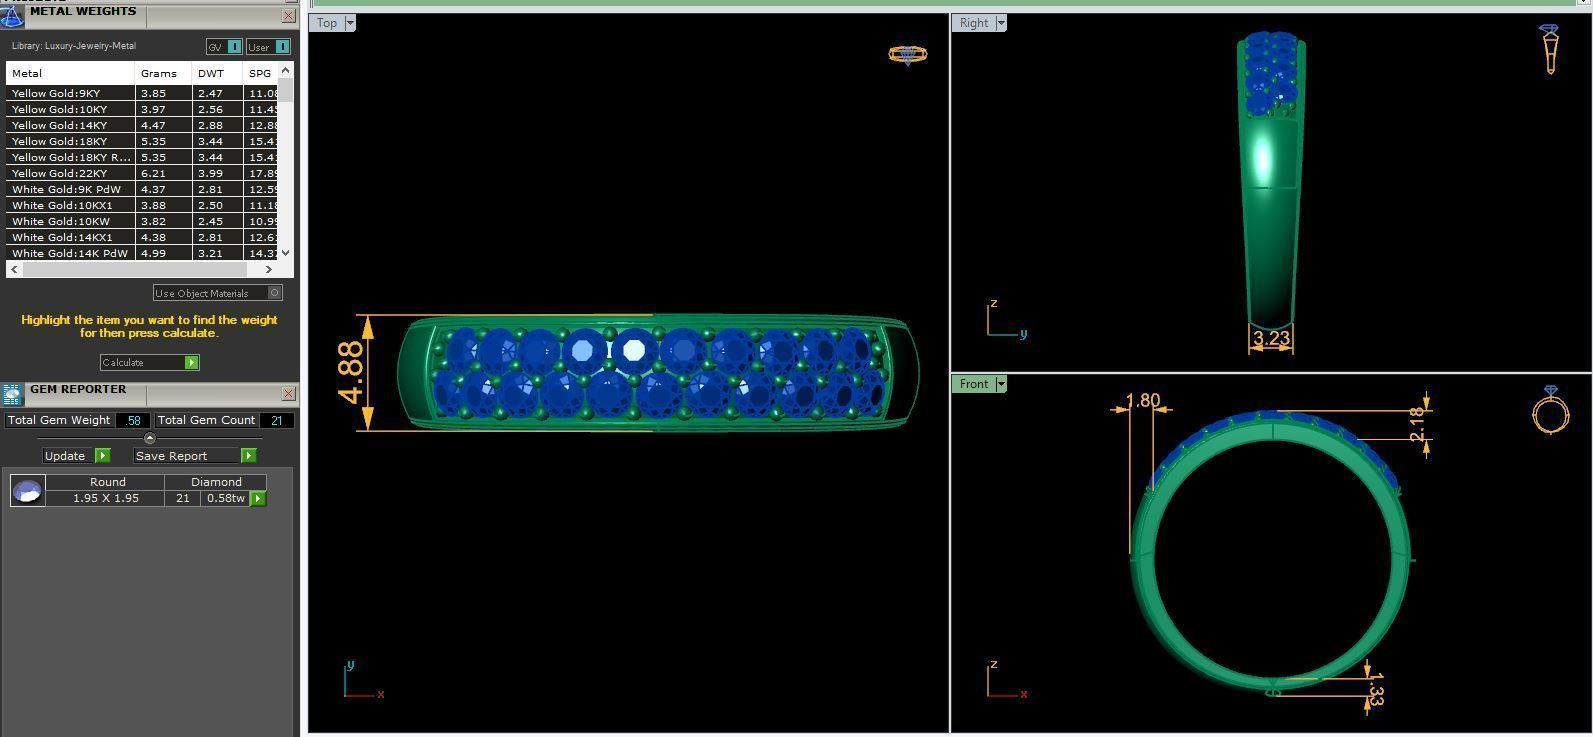Click the Round gem shape cell
This screenshot has height=737, width=1593.
coord(107,482)
